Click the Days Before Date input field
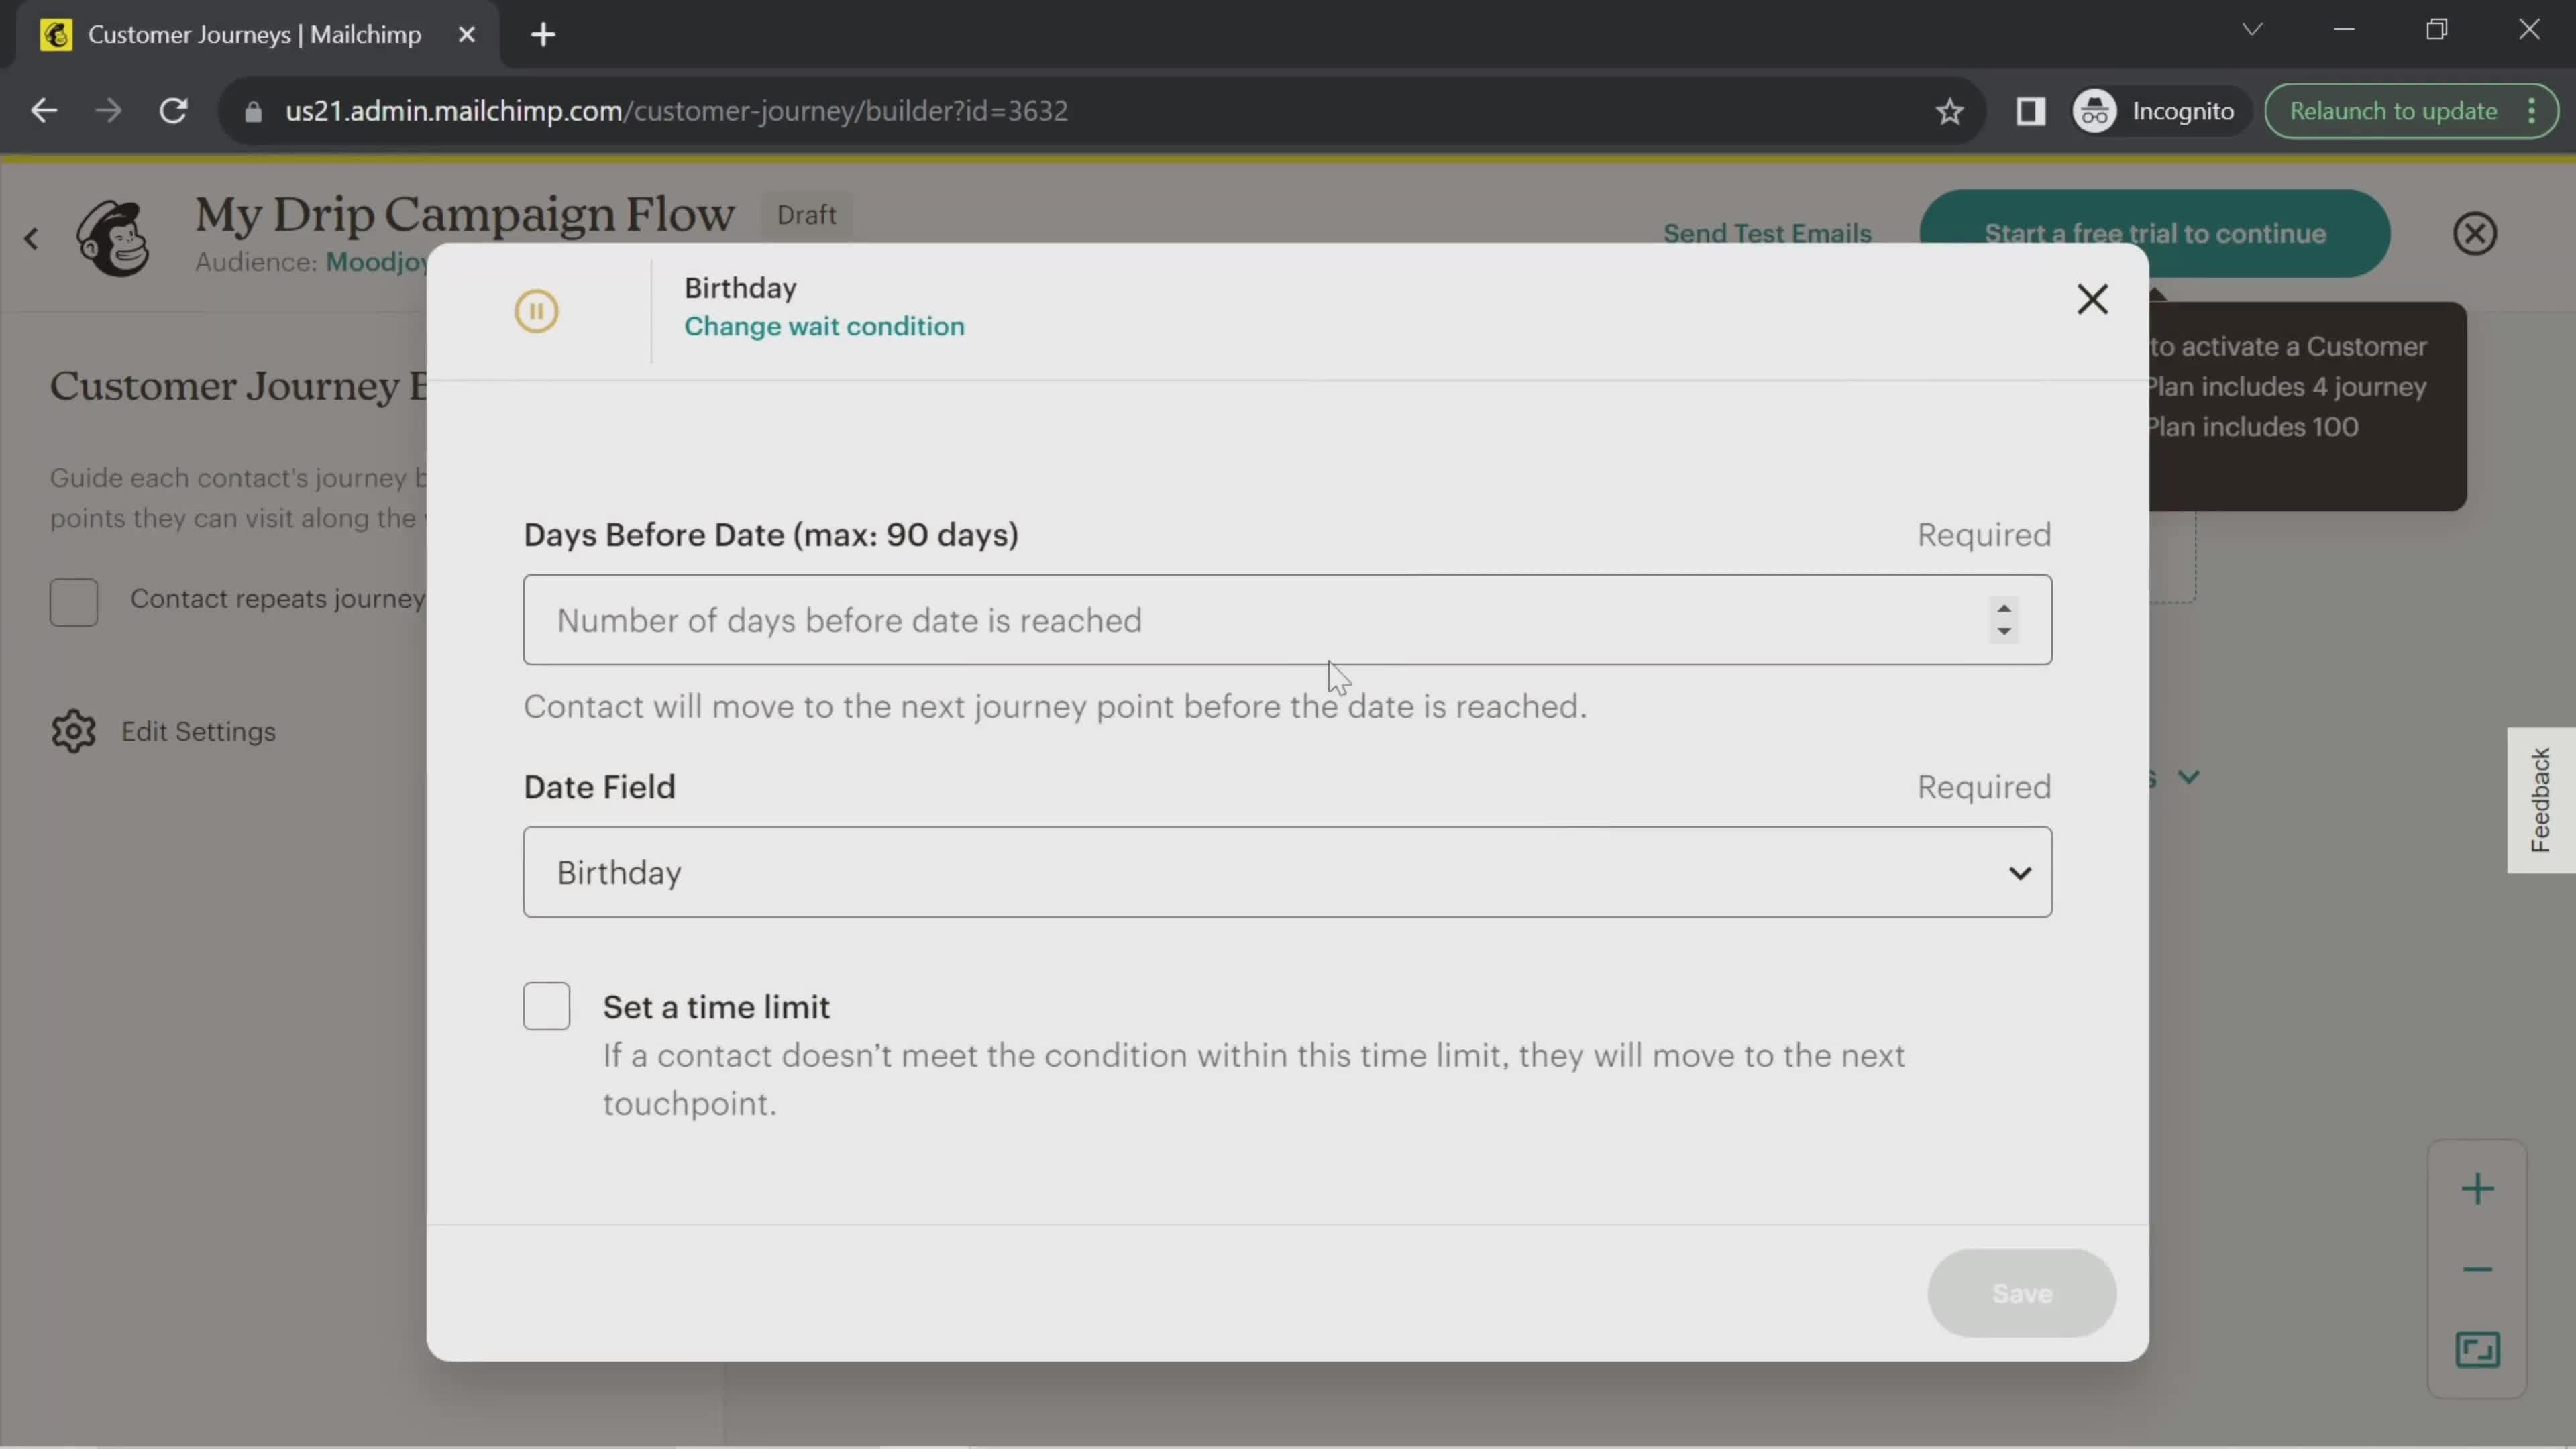2576x1449 pixels. point(1286,619)
